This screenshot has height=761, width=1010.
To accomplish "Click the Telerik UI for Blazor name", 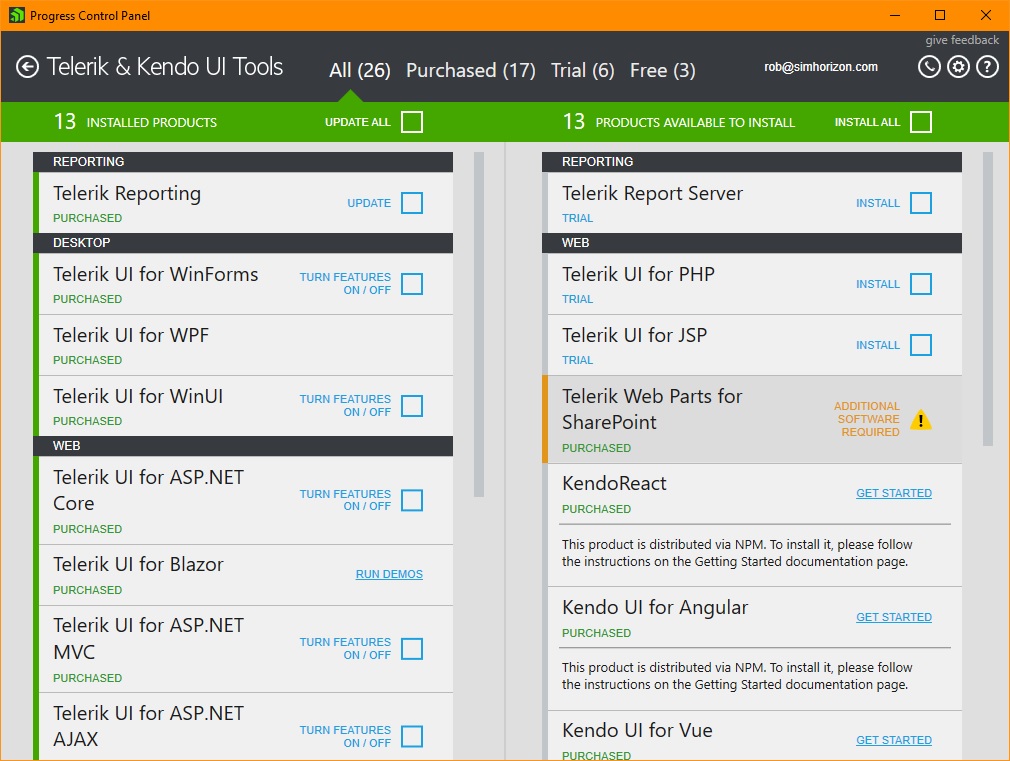I will (x=138, y=564).
